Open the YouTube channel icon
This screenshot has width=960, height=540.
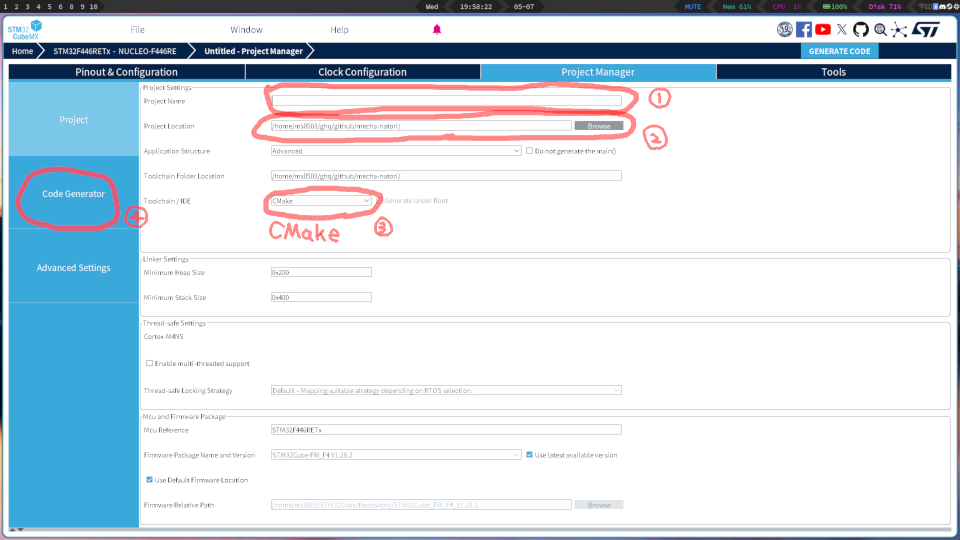pyautogui.click(x=823, y=30)
